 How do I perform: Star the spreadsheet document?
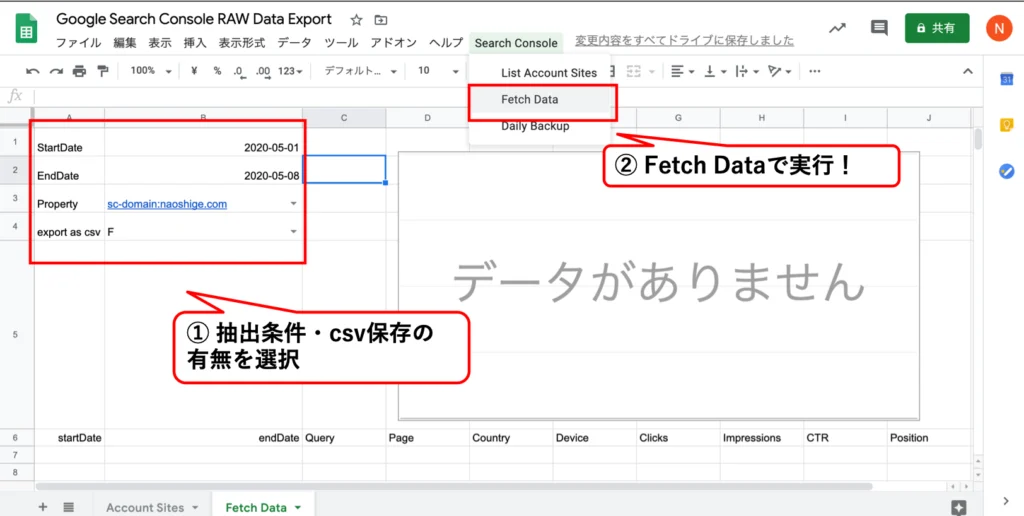tap(356, 20)
